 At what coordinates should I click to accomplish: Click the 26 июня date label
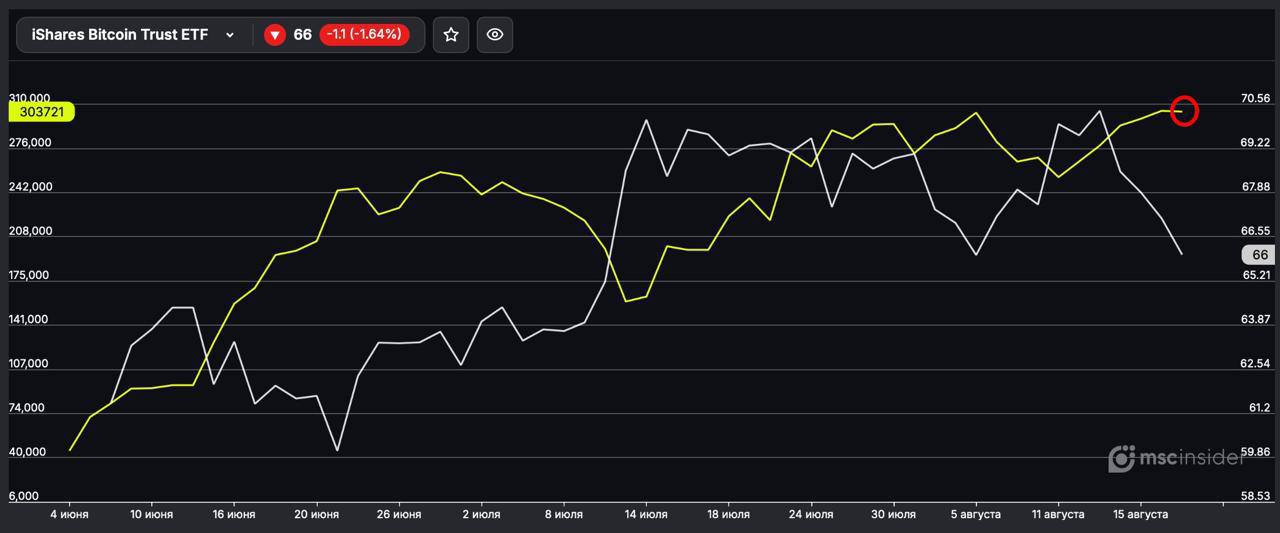coord(399,514)
